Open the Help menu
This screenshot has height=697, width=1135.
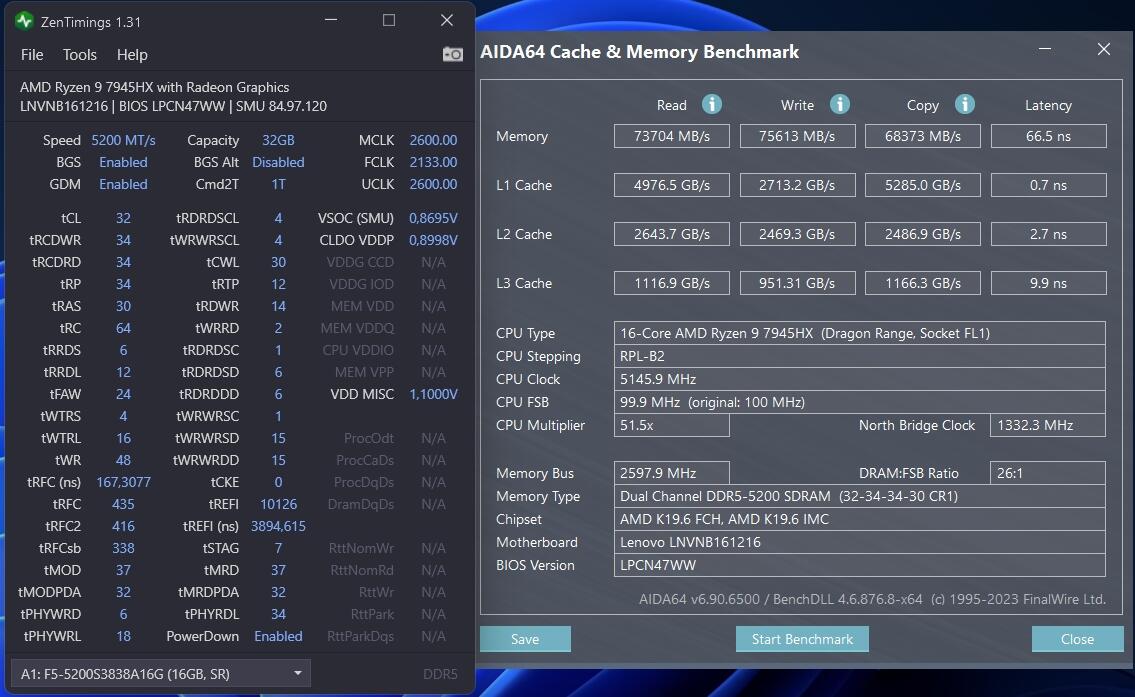pyautogui.click(x=132, y=55)
